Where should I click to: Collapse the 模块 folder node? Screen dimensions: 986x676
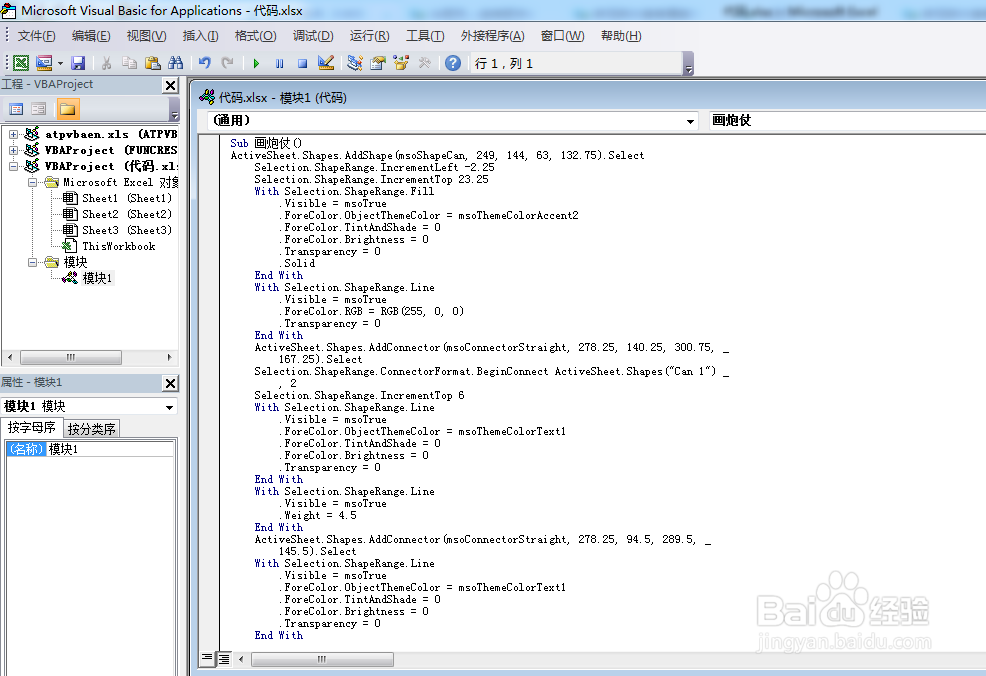tap(32, 262)
